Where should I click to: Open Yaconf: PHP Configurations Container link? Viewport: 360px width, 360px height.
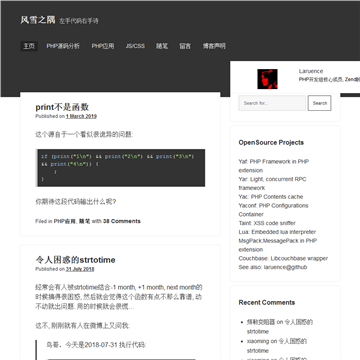(x=273, y=210)
